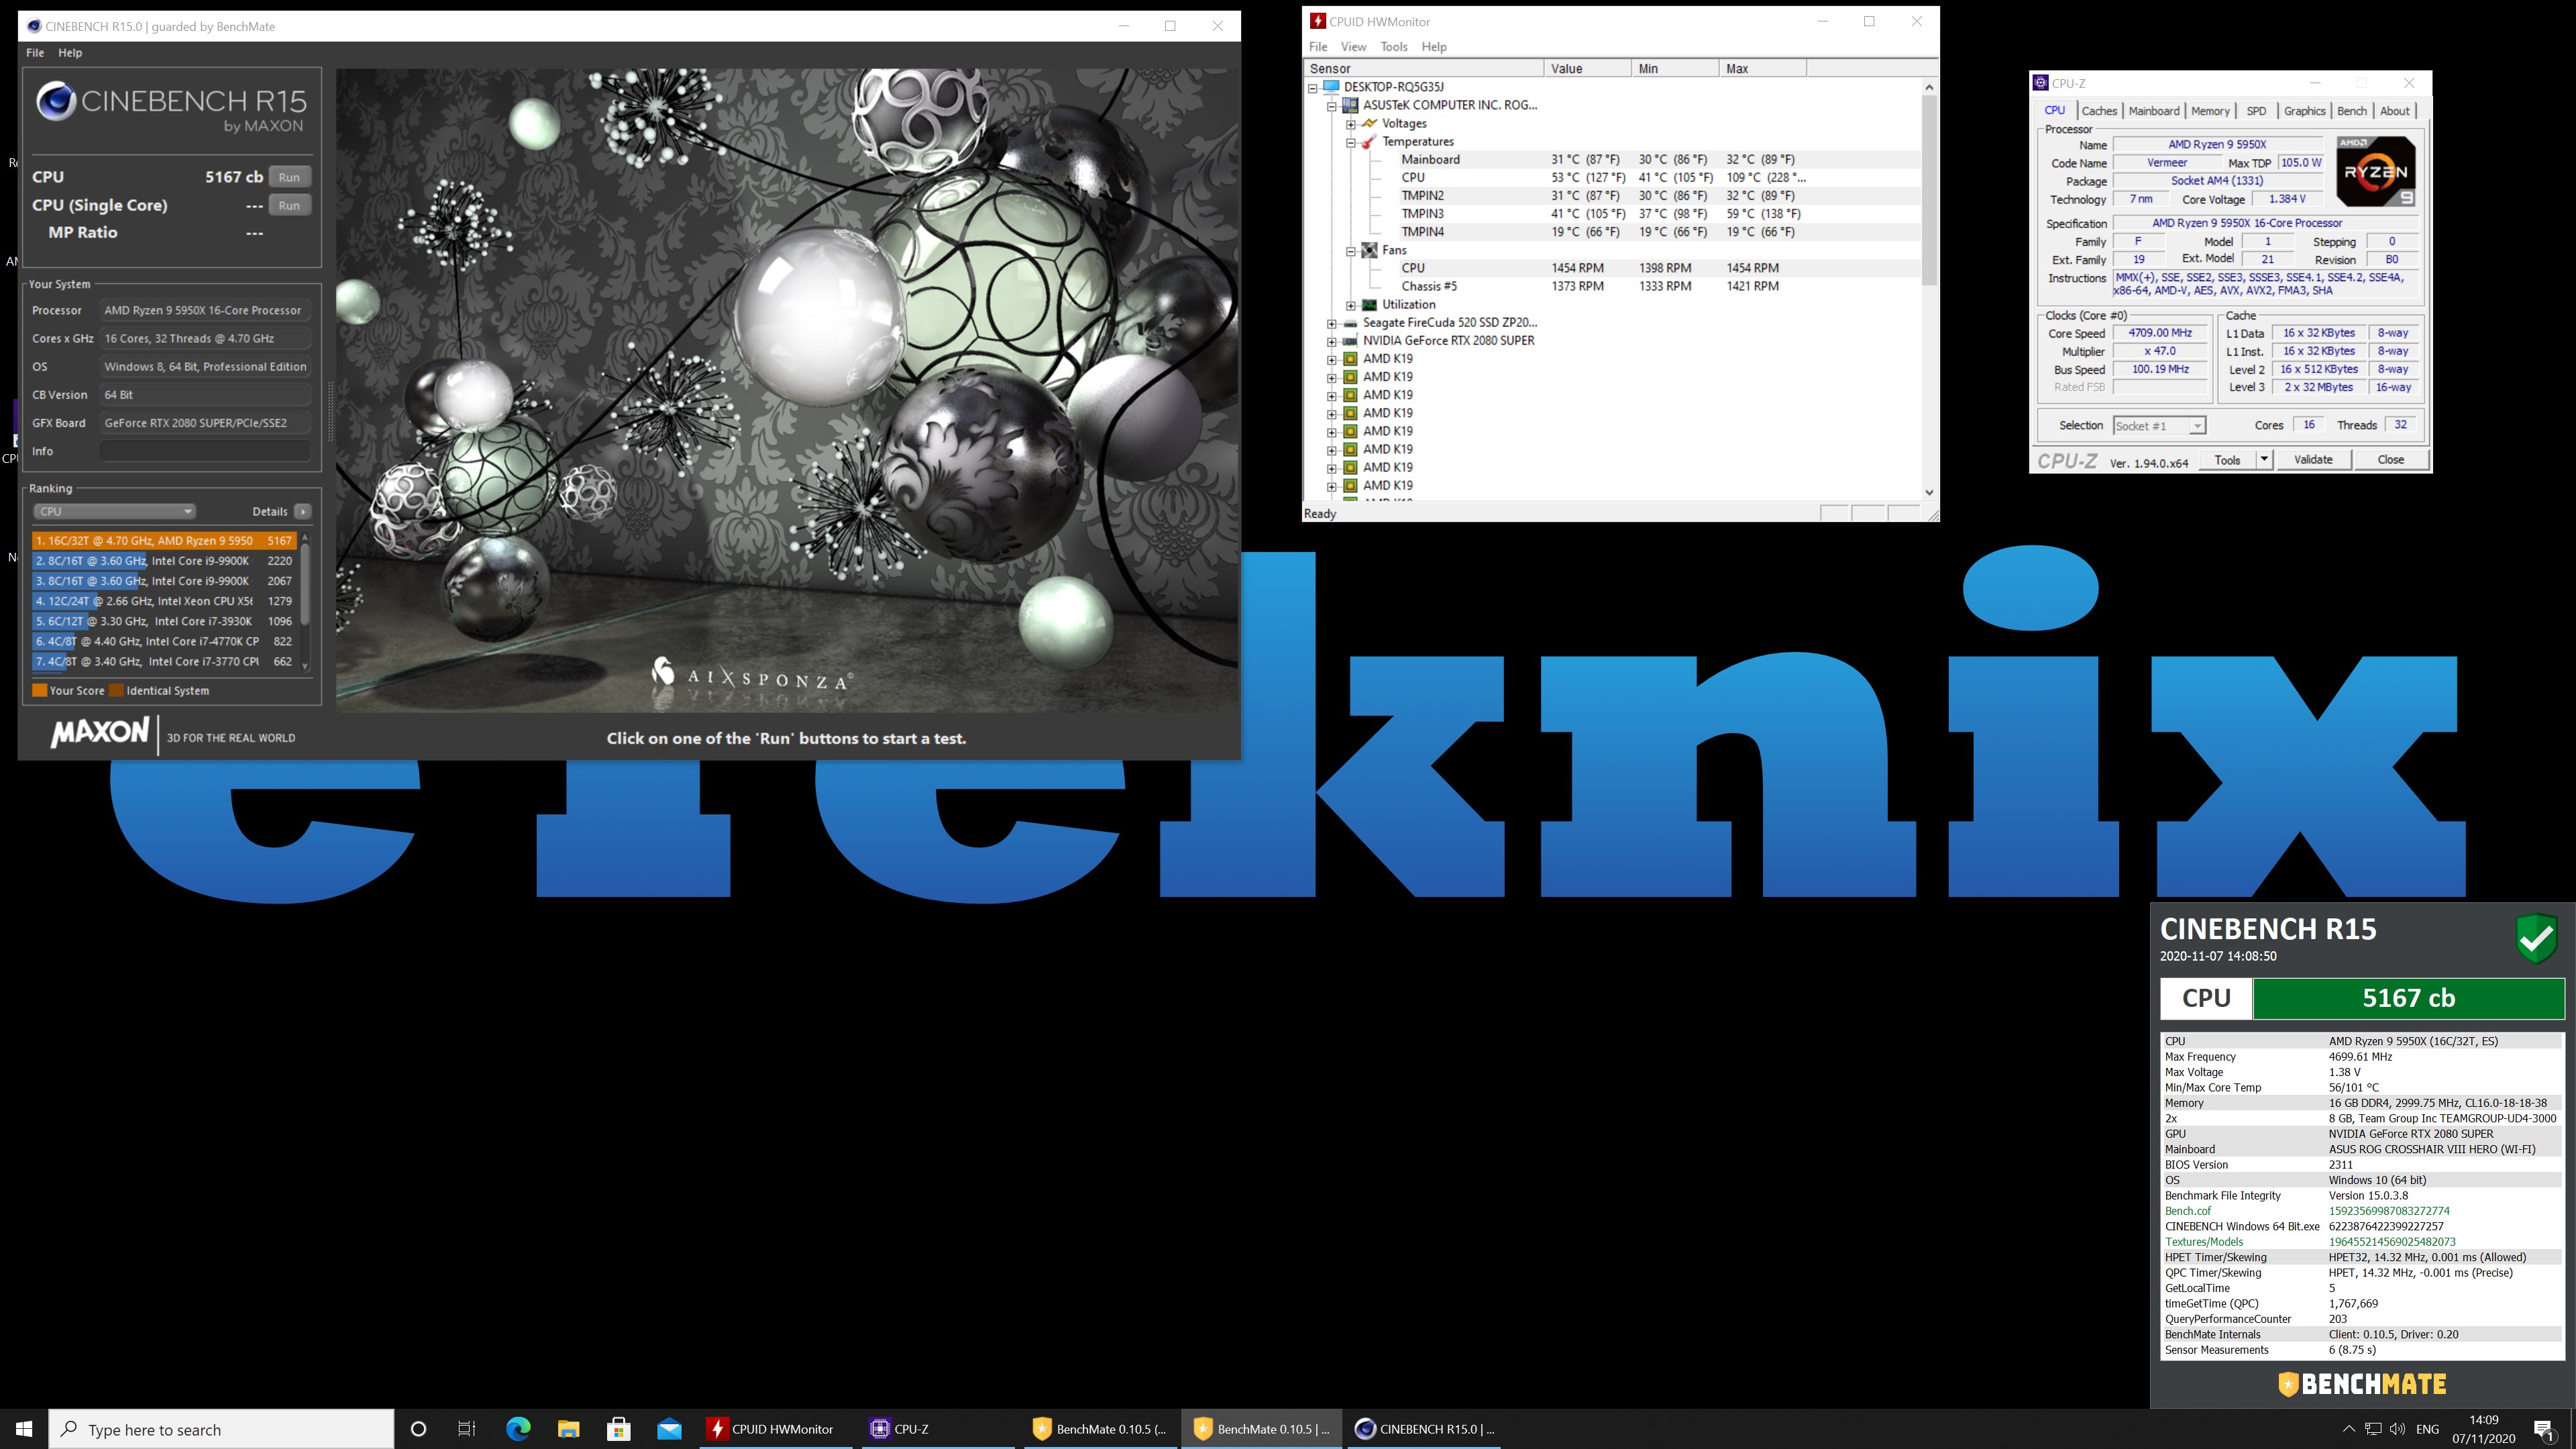Open File Explorer from taskbar

click(568, 1429)
